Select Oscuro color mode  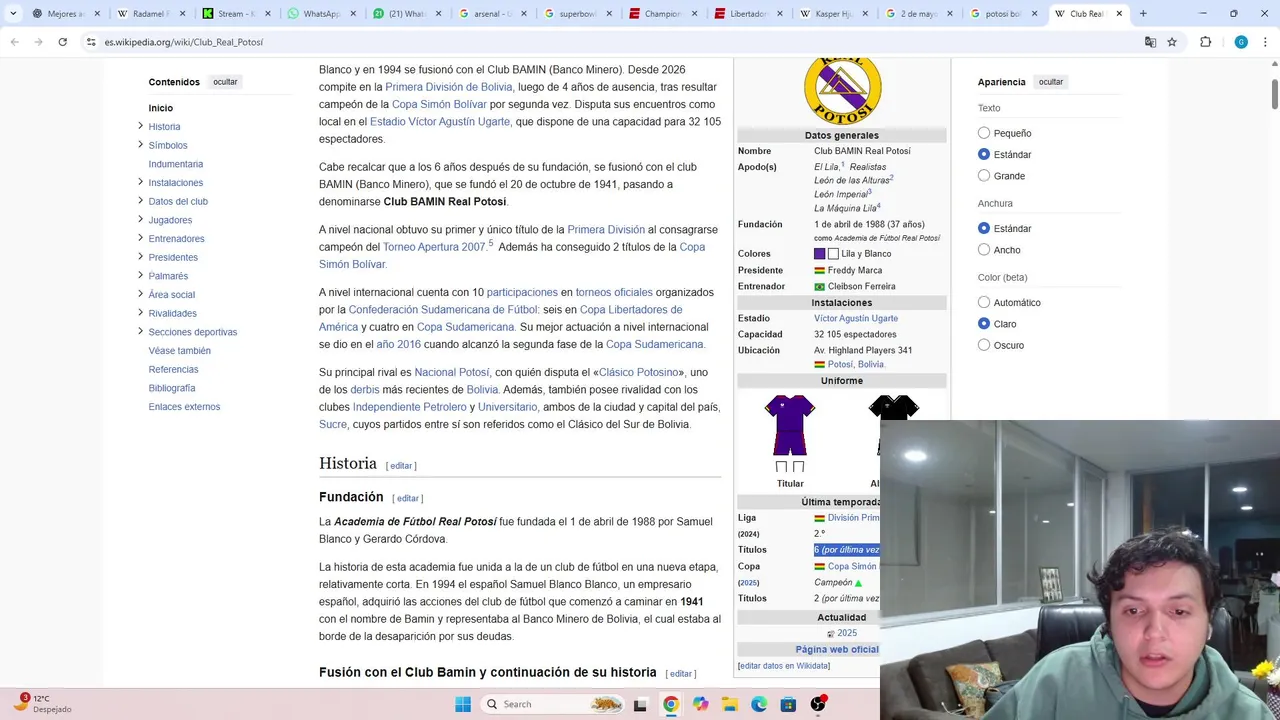click(x=984, y=345)
